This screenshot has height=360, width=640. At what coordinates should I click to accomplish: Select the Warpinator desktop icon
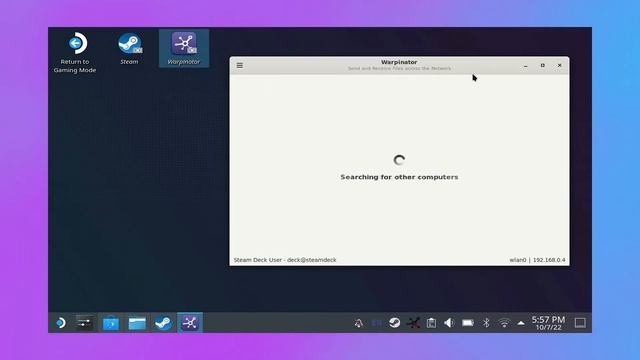click(184, 49)
